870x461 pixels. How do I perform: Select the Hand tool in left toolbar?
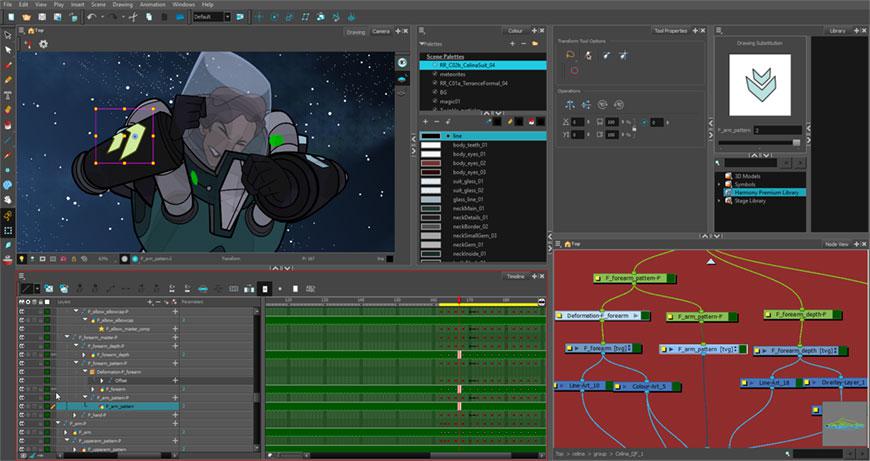[8, 200]
